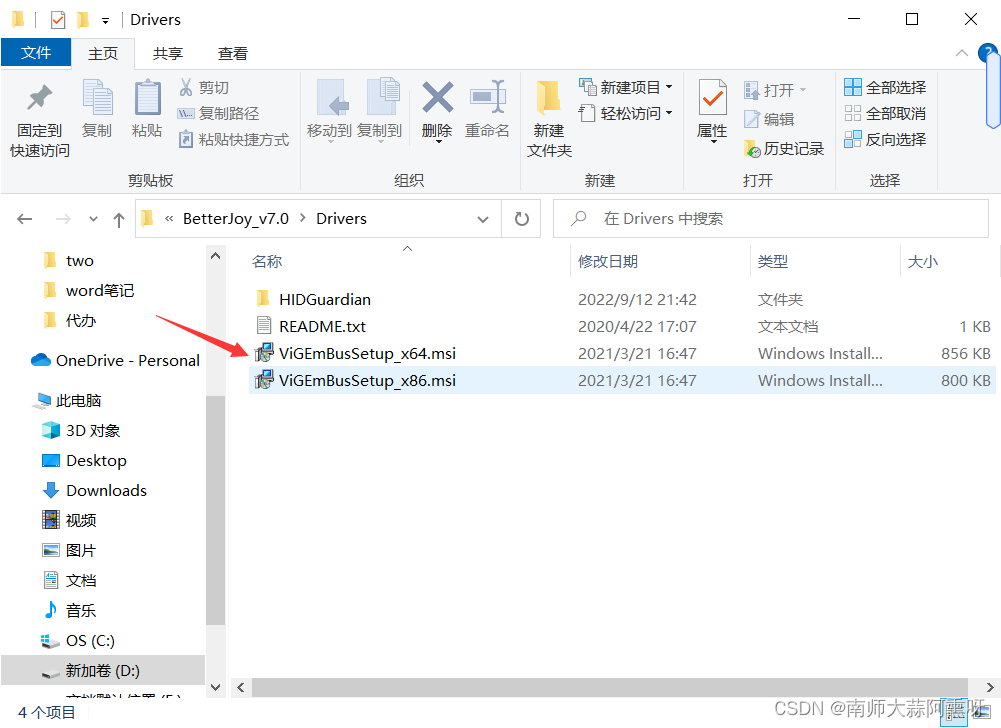Image resolution: width=1001 pixels, height=728 pixels.
Task: Click Invert Selection (反向选择)
Action: [x=885, y=139]
